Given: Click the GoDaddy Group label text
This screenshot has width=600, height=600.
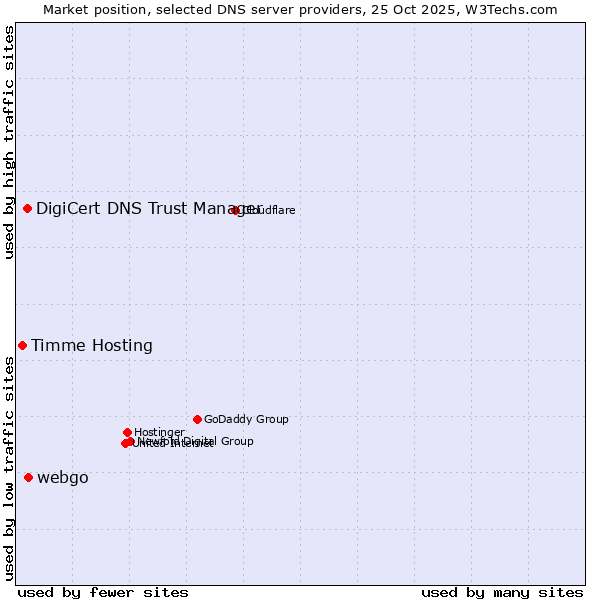Looking at the screenshot, I should (246, 420).
